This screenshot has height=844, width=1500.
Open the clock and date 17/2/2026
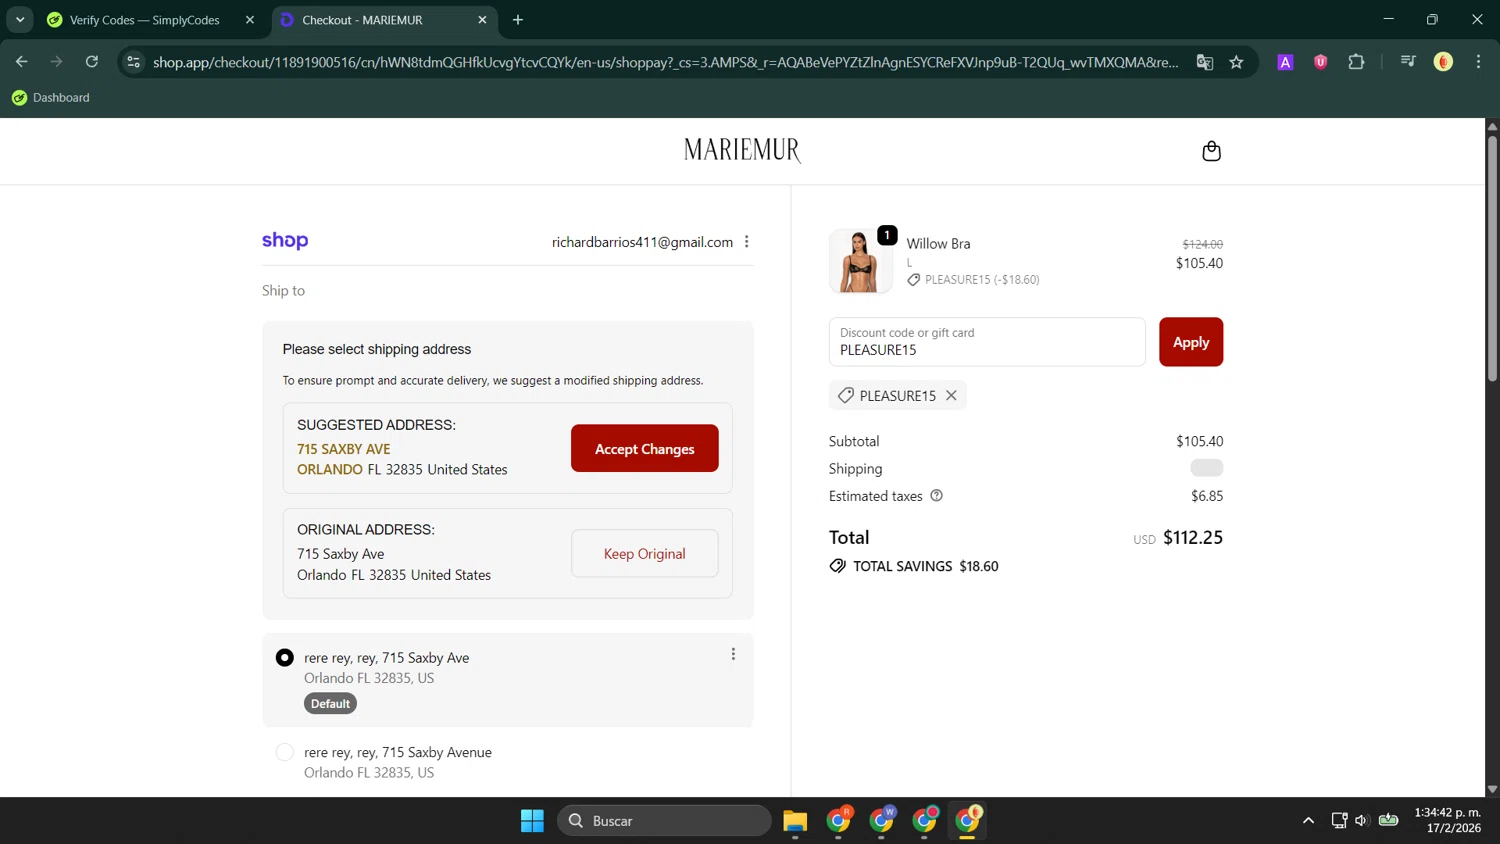point(1447,820)
